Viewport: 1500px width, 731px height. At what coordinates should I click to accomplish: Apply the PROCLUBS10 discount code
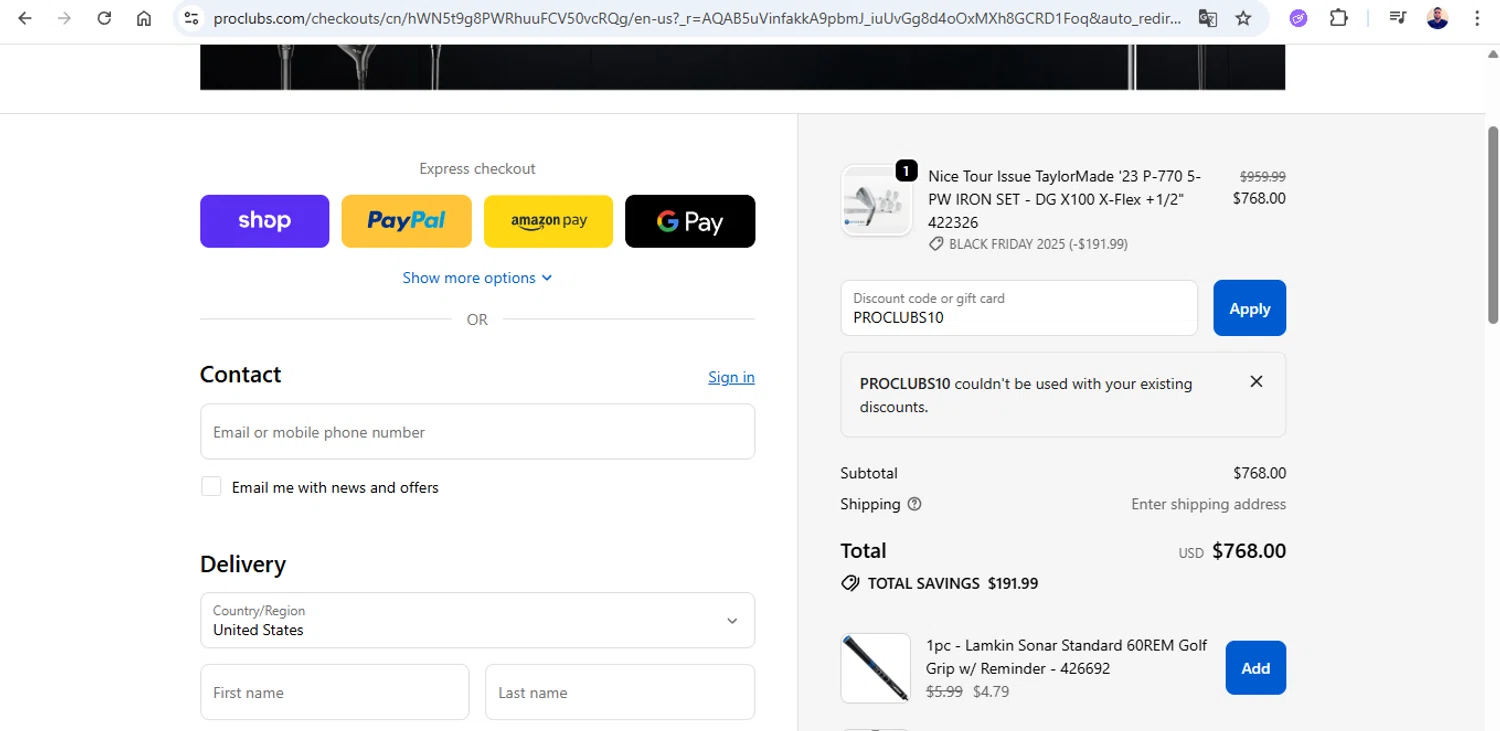pos(1249,308)
